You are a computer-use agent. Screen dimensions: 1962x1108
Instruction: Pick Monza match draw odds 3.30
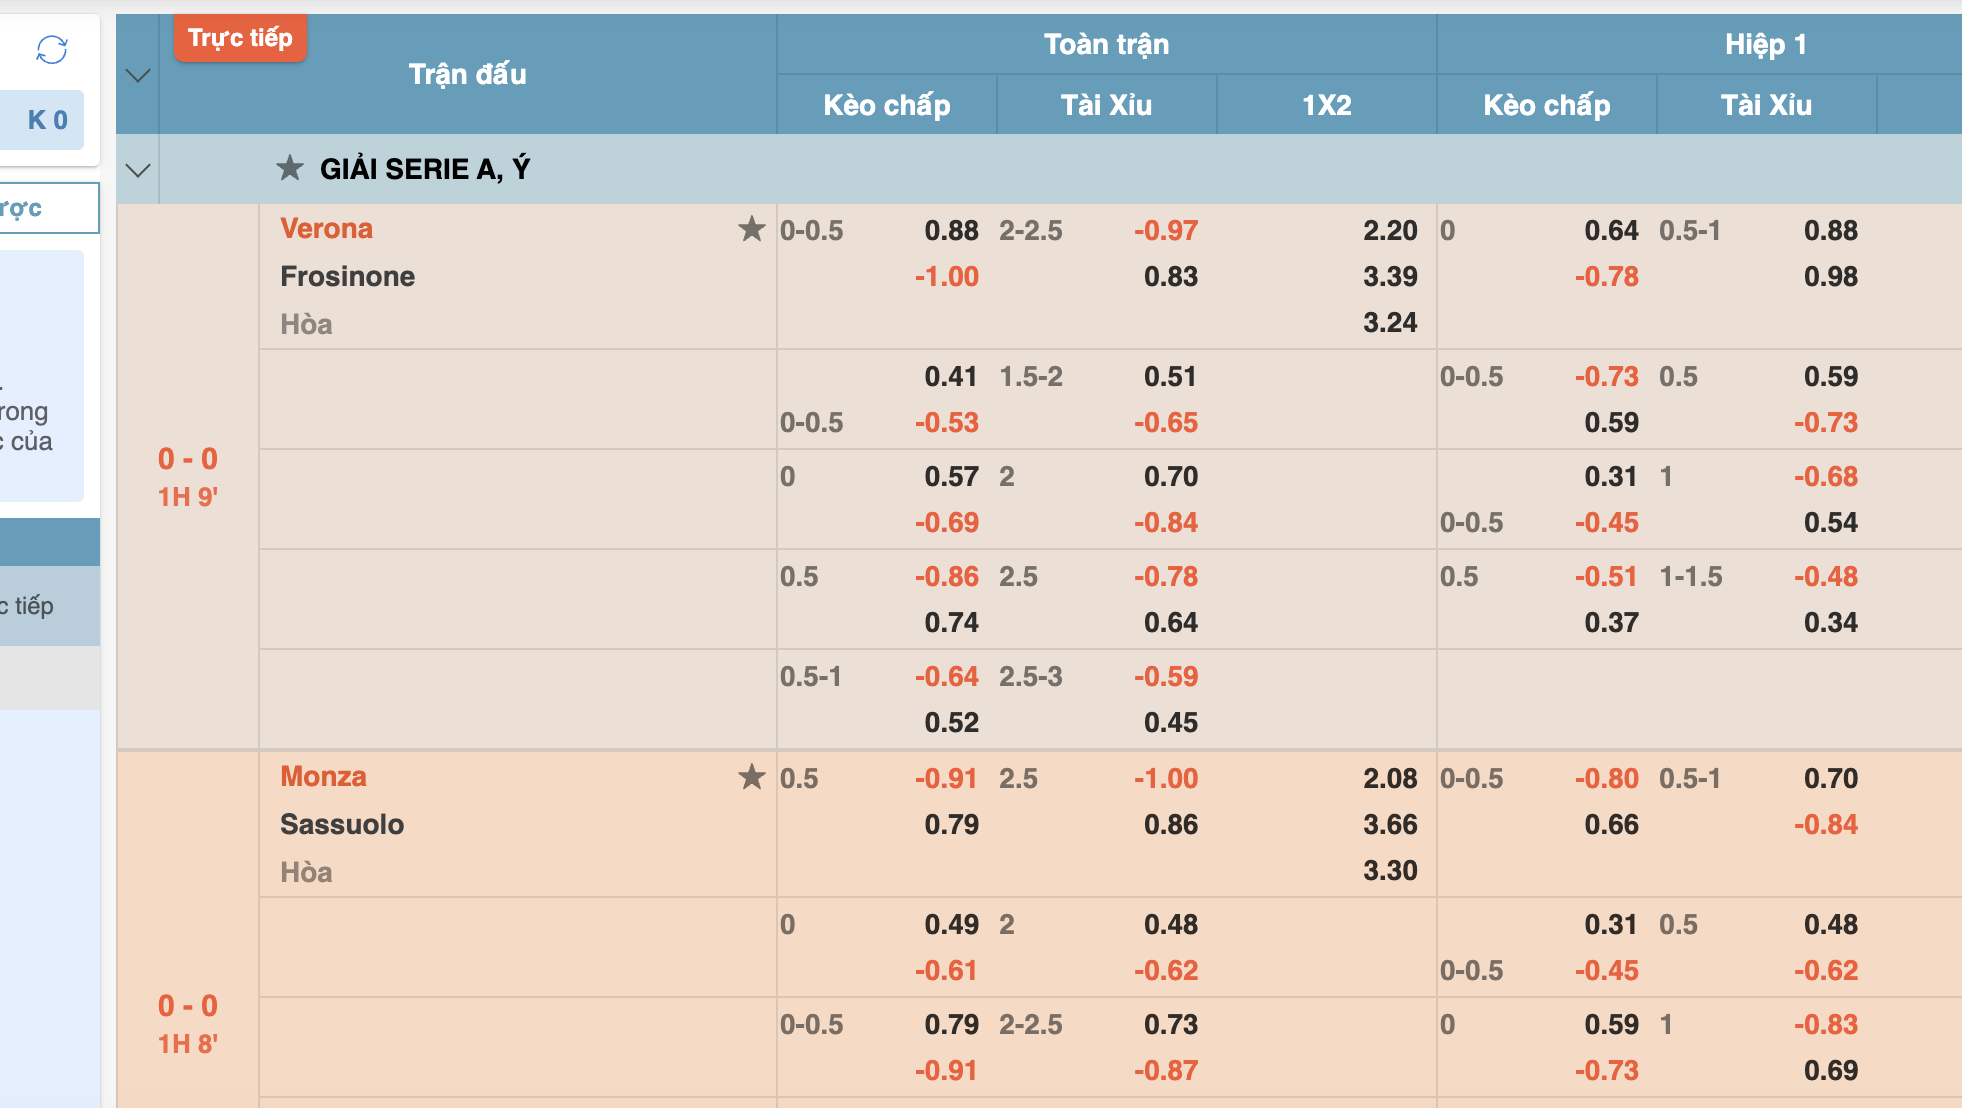click(1389, 871)
